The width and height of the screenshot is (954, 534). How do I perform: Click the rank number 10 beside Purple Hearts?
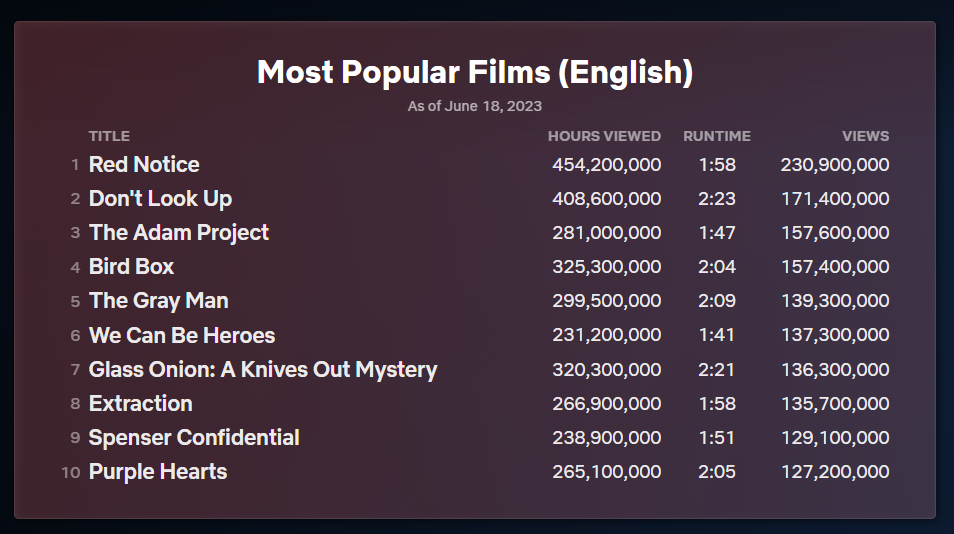(x=70, y=472)
